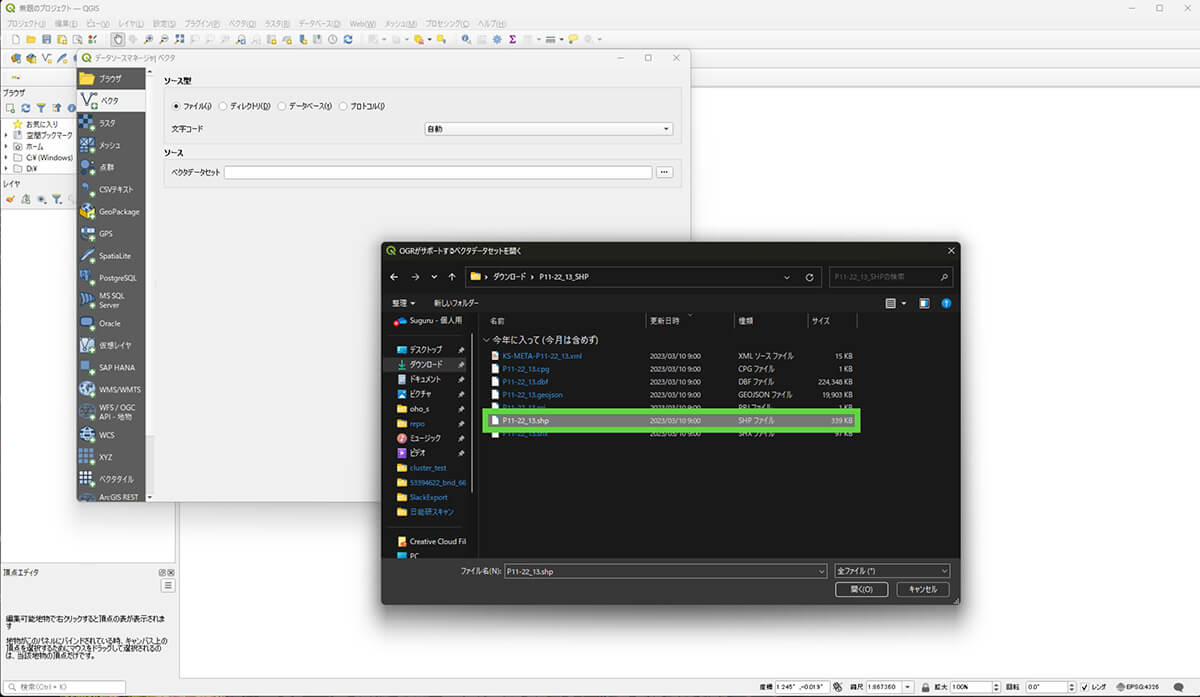Click the 開く(O) button
The height and width of the screenshot is (697, 1200).
[861, 590]
